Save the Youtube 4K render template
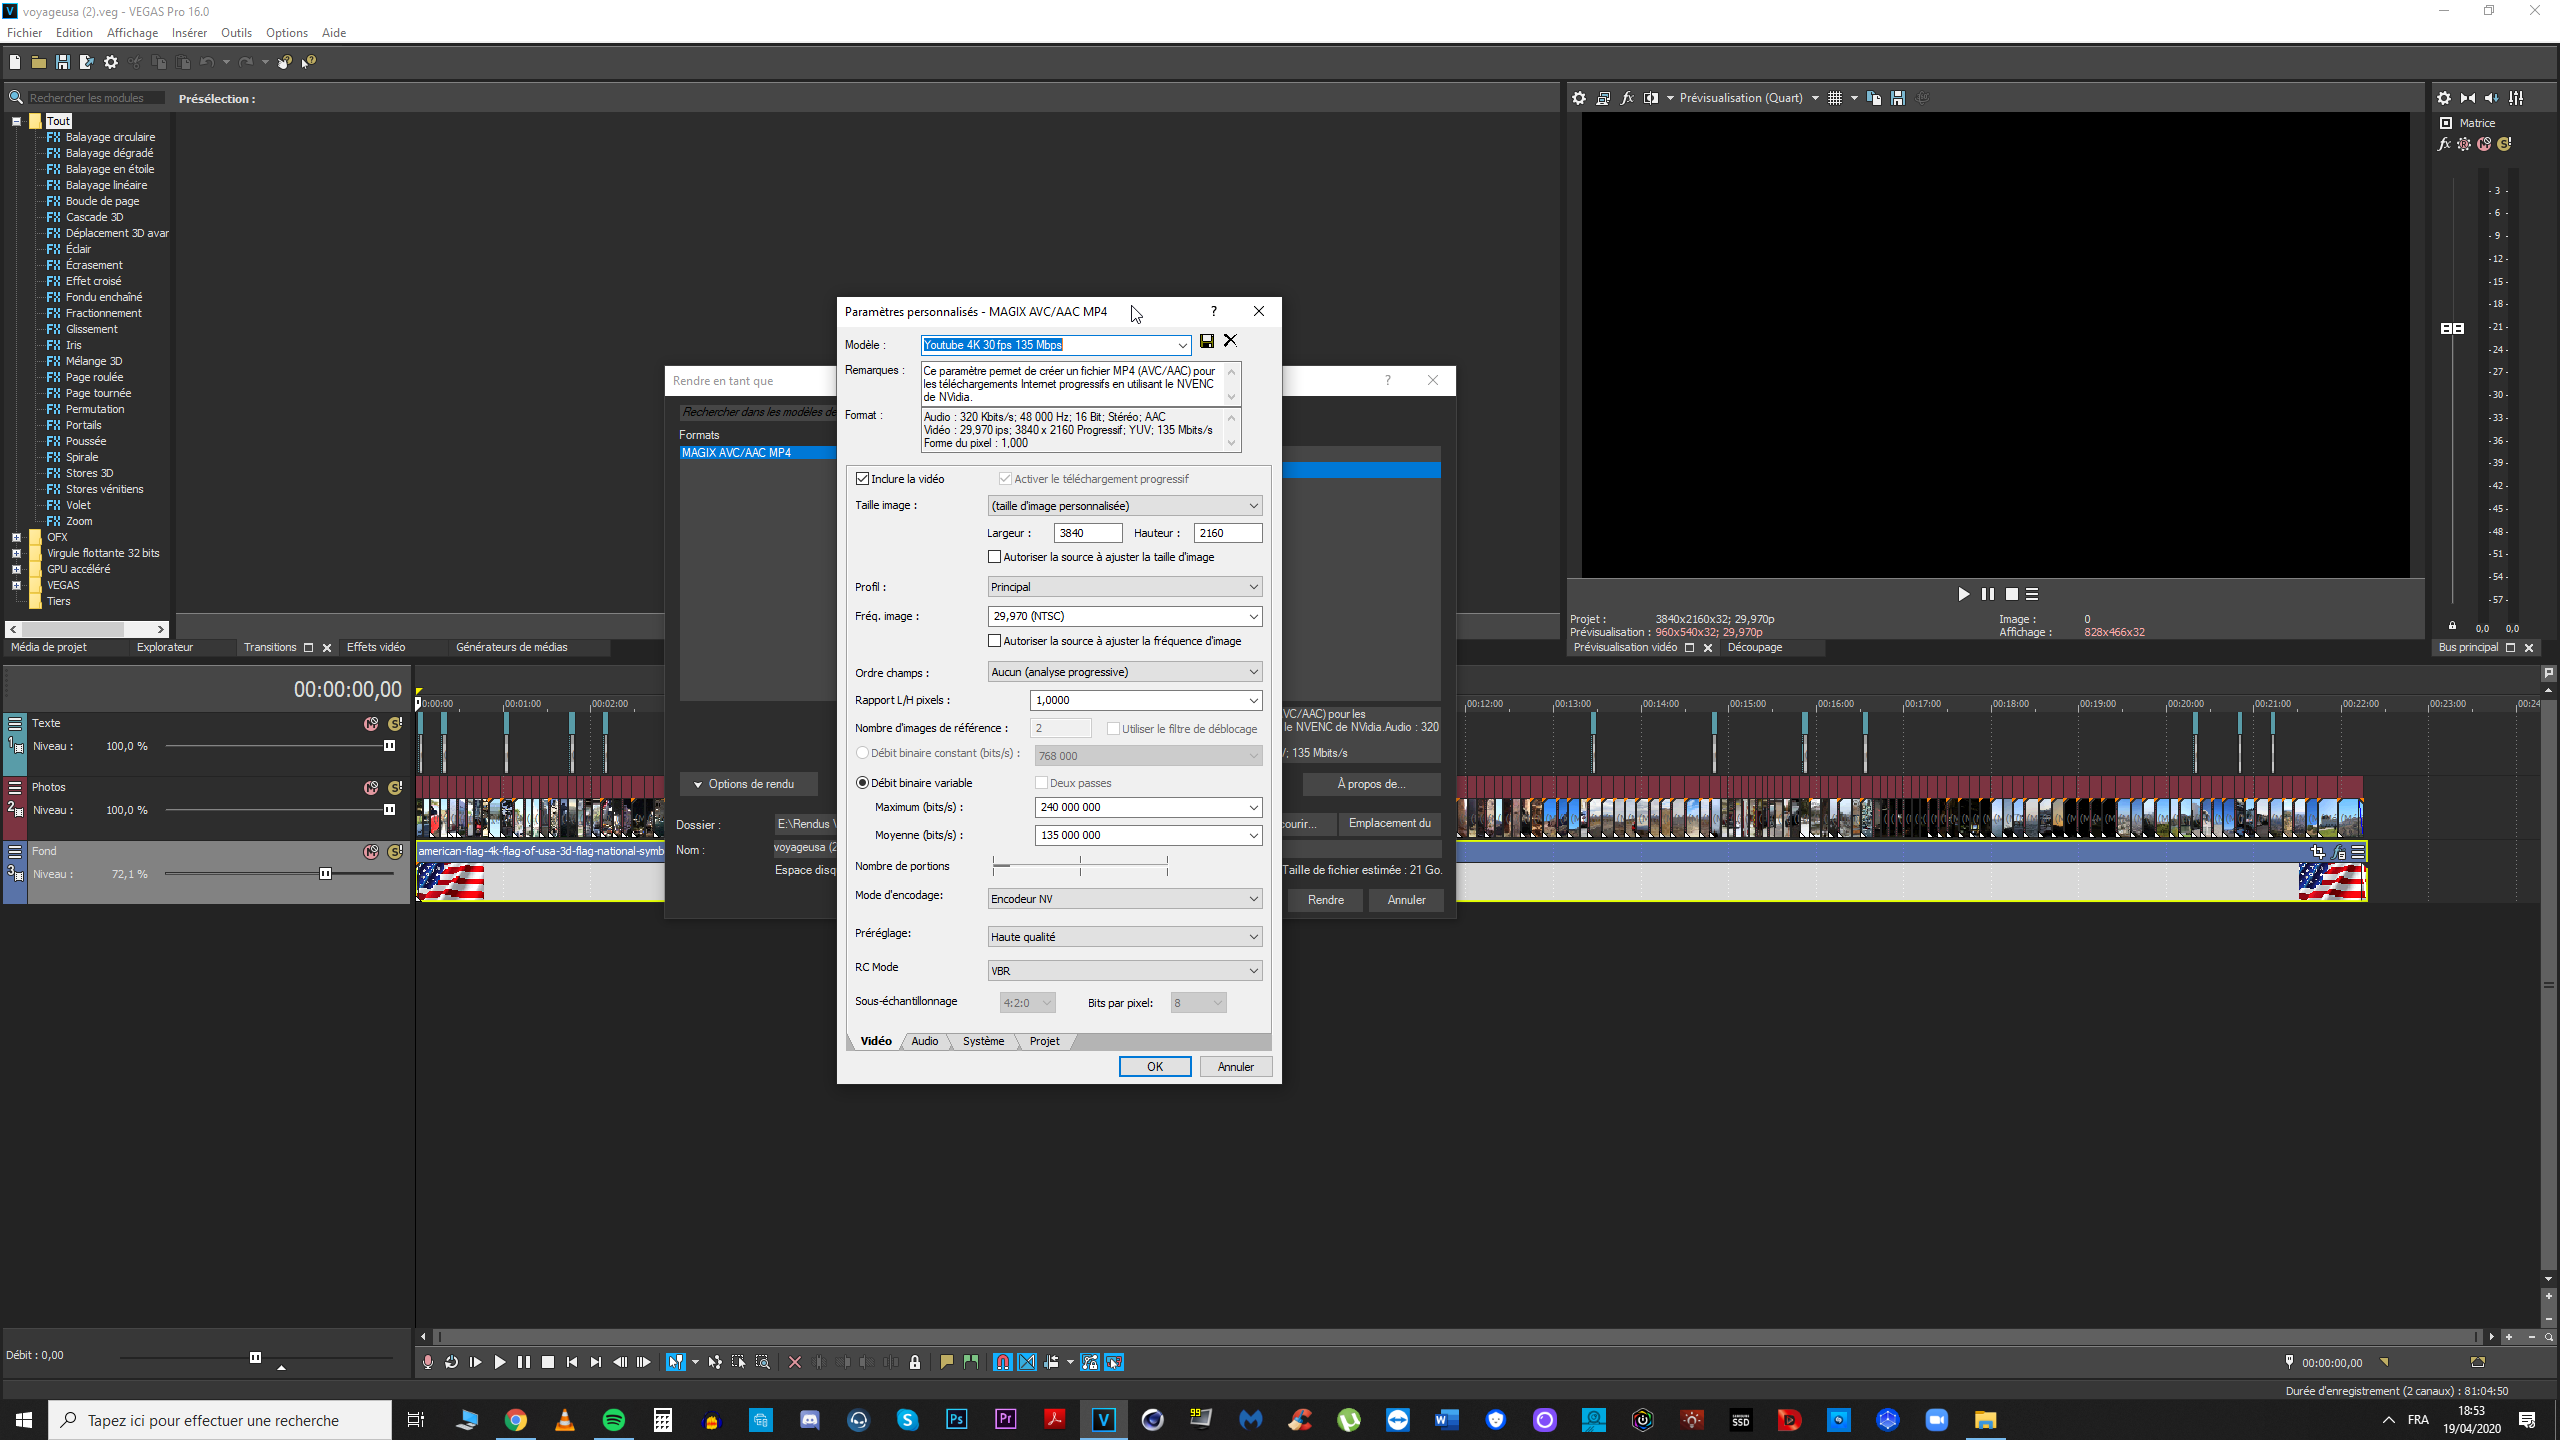 pos(1207,342)
